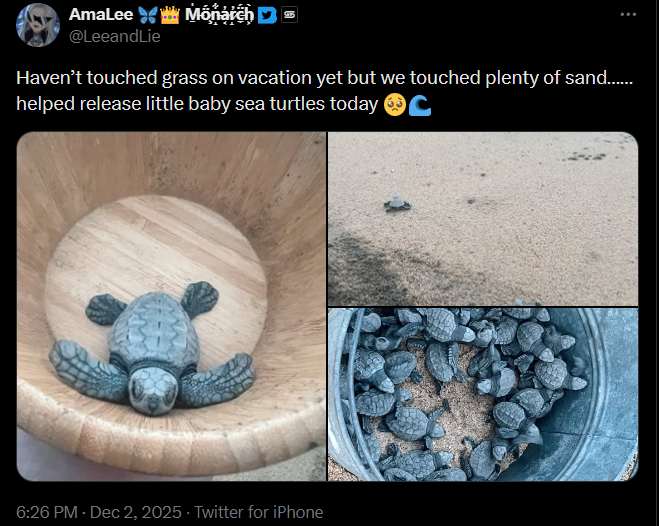659x526 pixels.
Task: Click the Dec 2, 2025 date
Action: pos(135,512)
